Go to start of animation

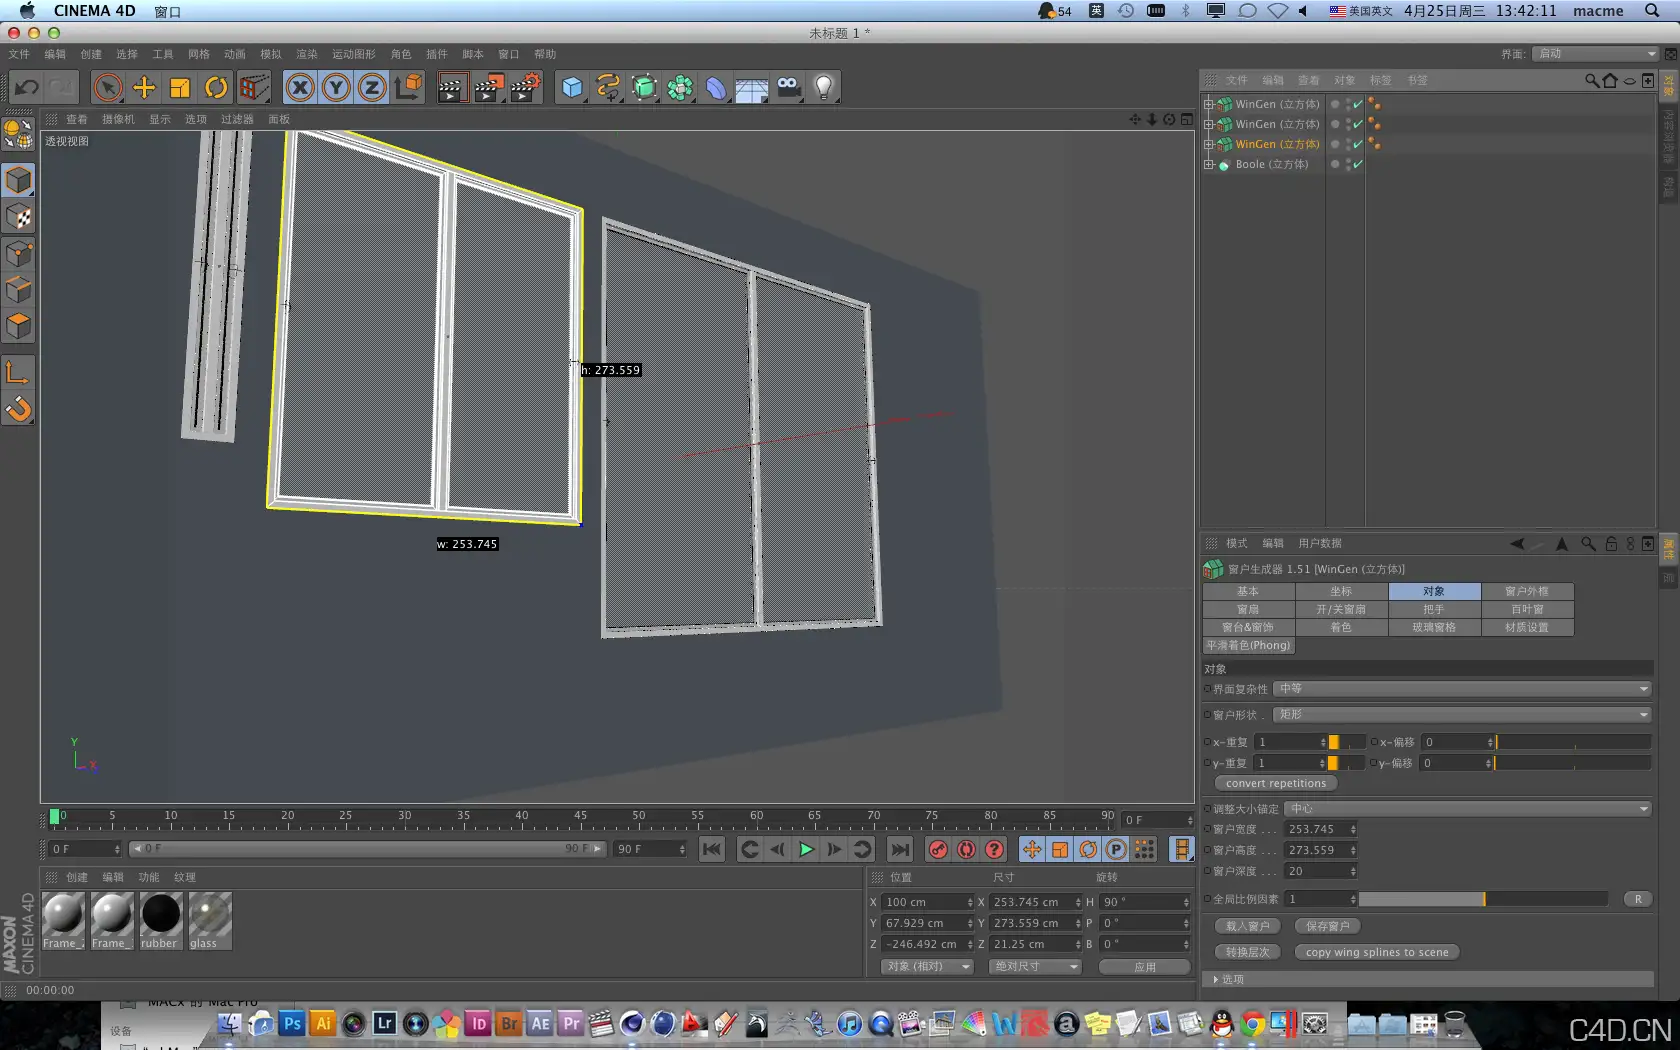[711, 850]
